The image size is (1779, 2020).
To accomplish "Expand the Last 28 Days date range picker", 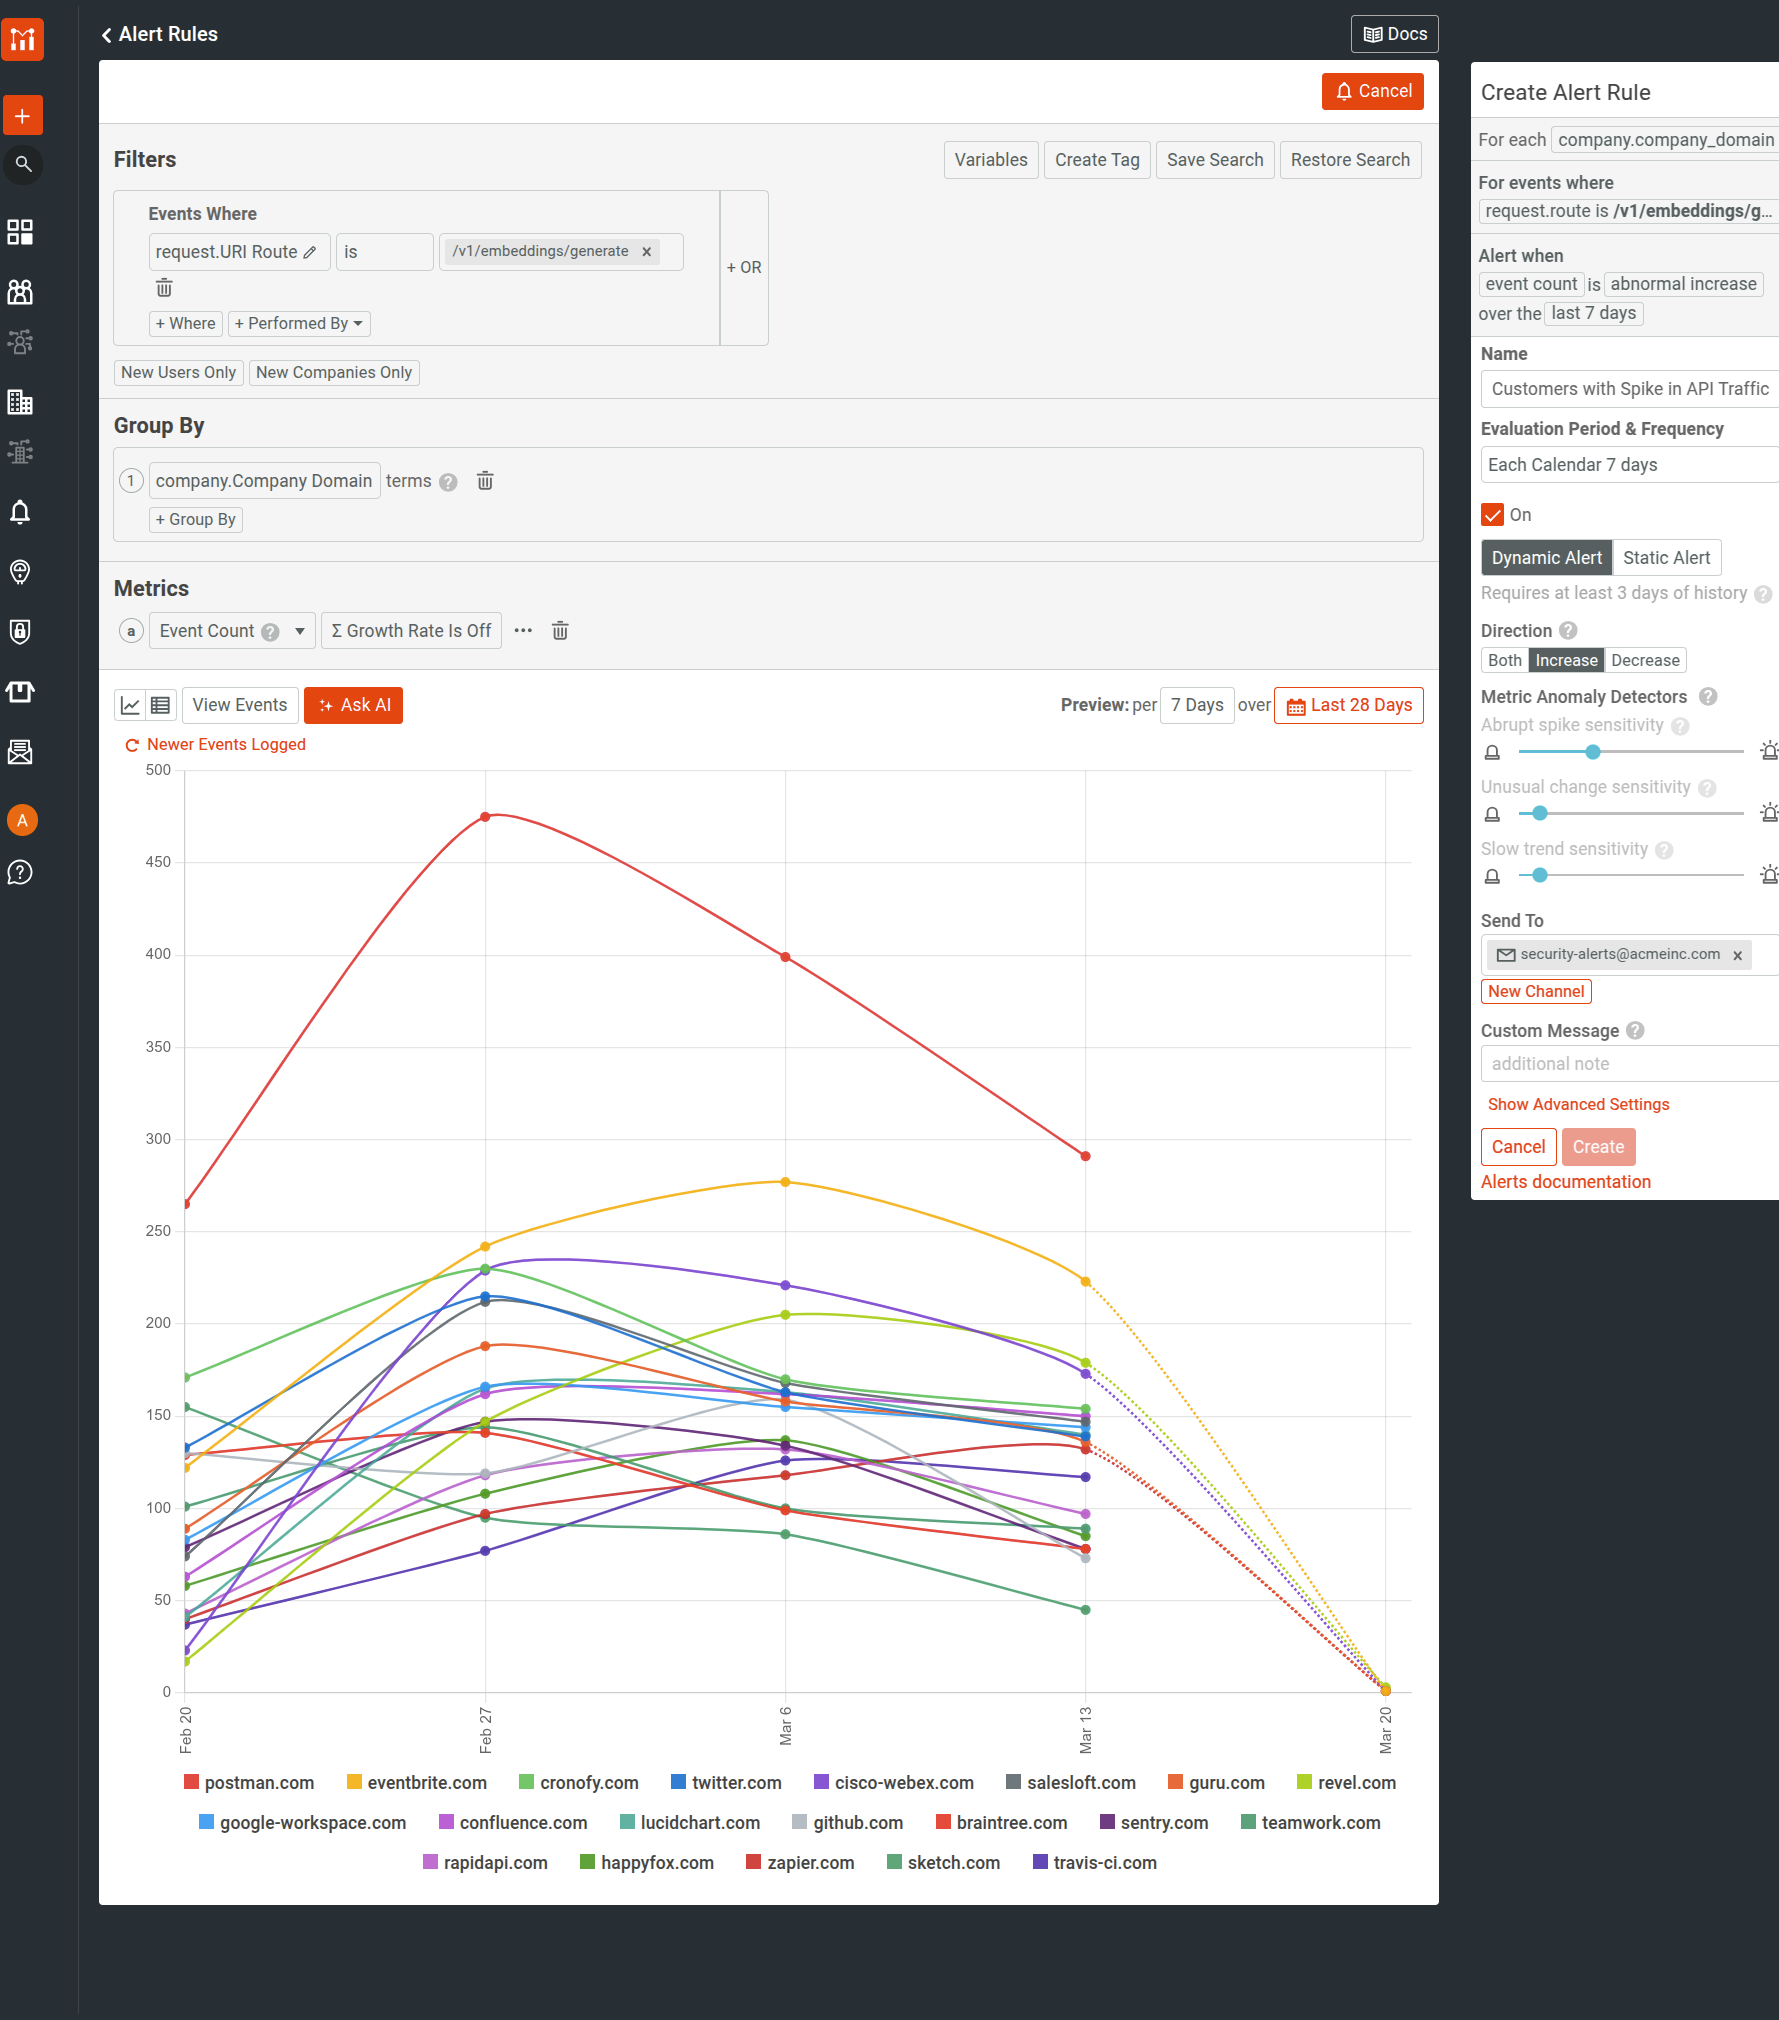I will 1348,705.
